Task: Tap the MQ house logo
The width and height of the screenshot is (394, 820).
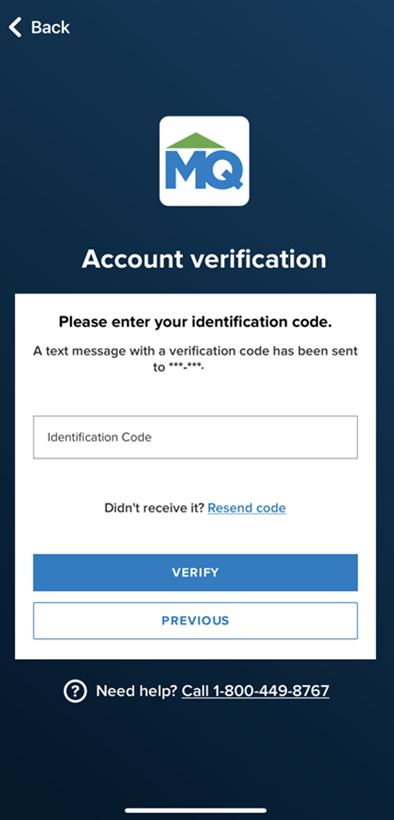Action: 204,161
